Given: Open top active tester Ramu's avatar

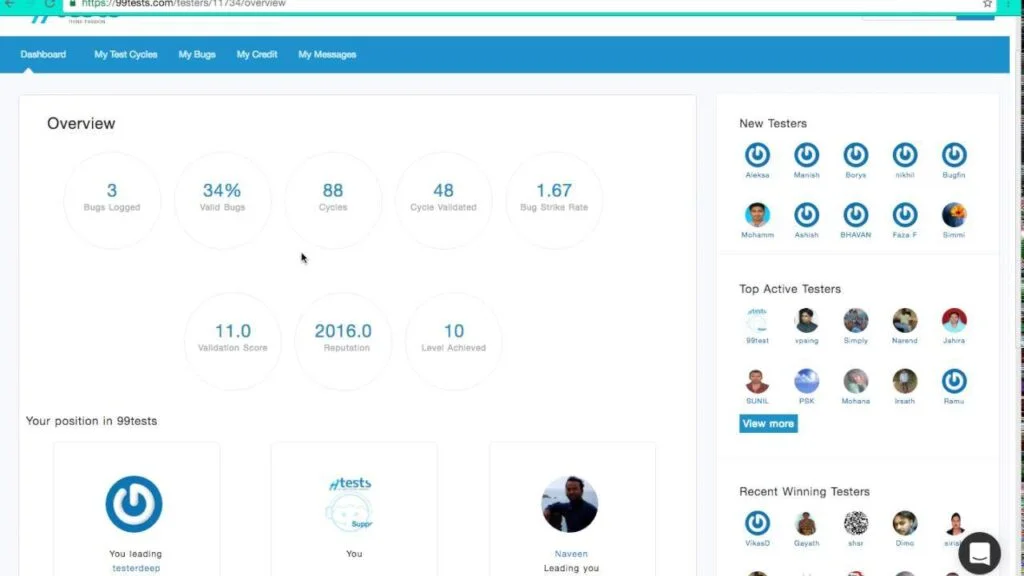Looking at the screenshot, I should tap(953, 381).
